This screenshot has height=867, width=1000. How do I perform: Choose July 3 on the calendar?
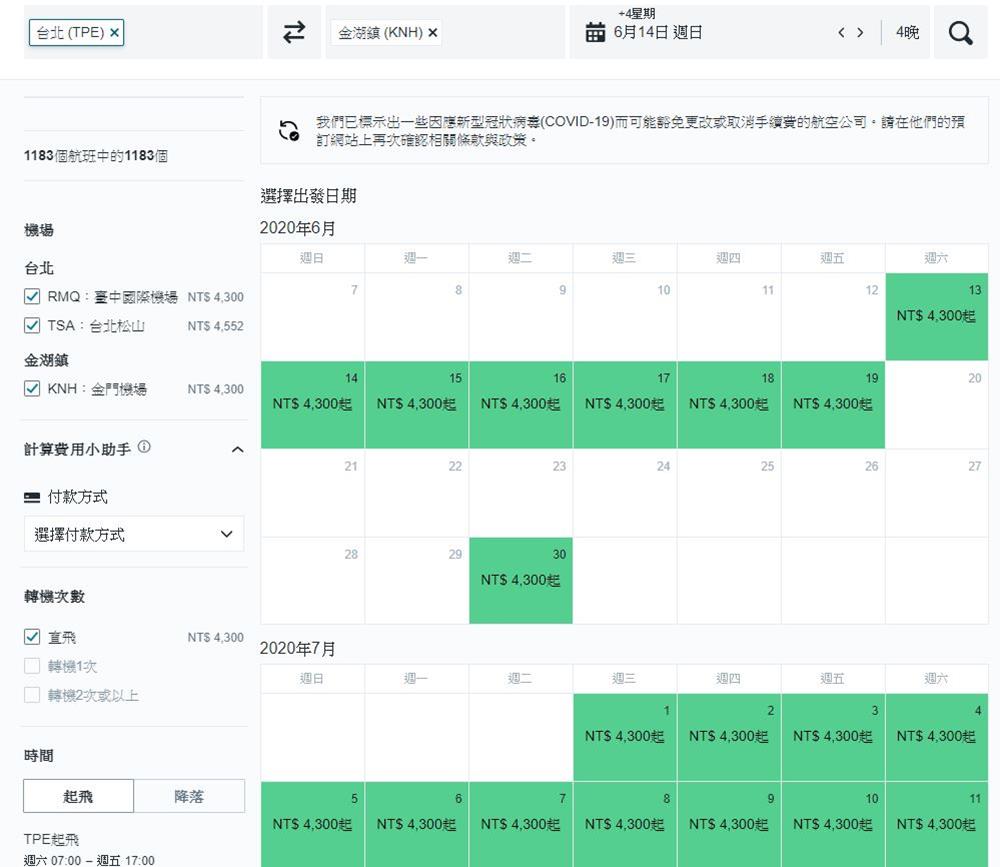[x=833, y=737]
